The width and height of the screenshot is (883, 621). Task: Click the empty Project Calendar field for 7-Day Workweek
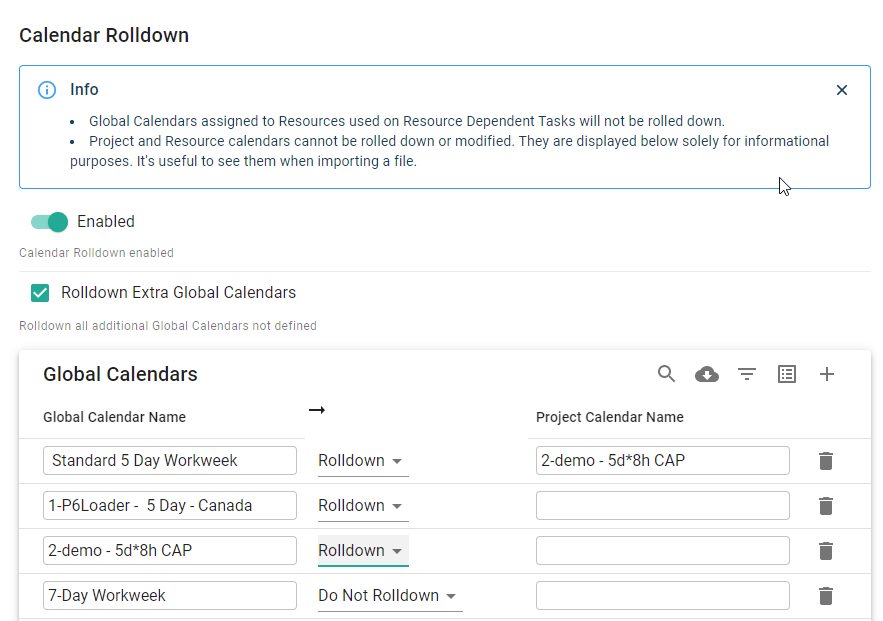[x=662, y=596]
